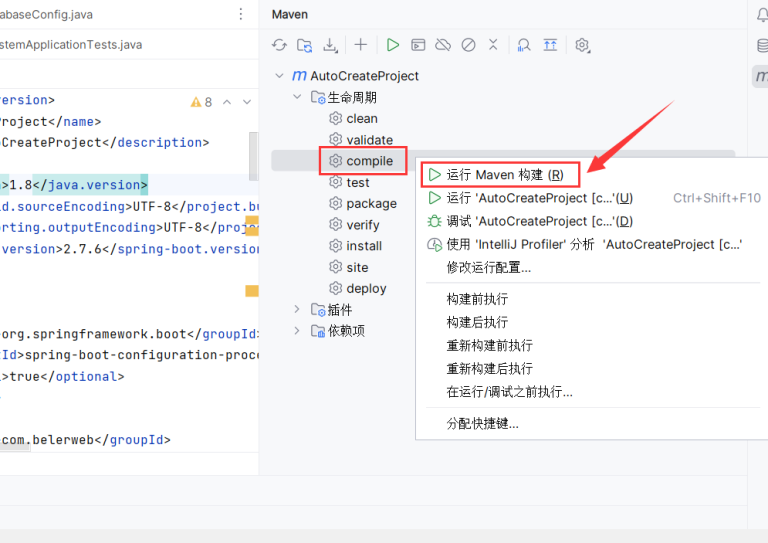Choose 运行 'AutoCreateProject [c...' (U) menu item

click(593, 198)
